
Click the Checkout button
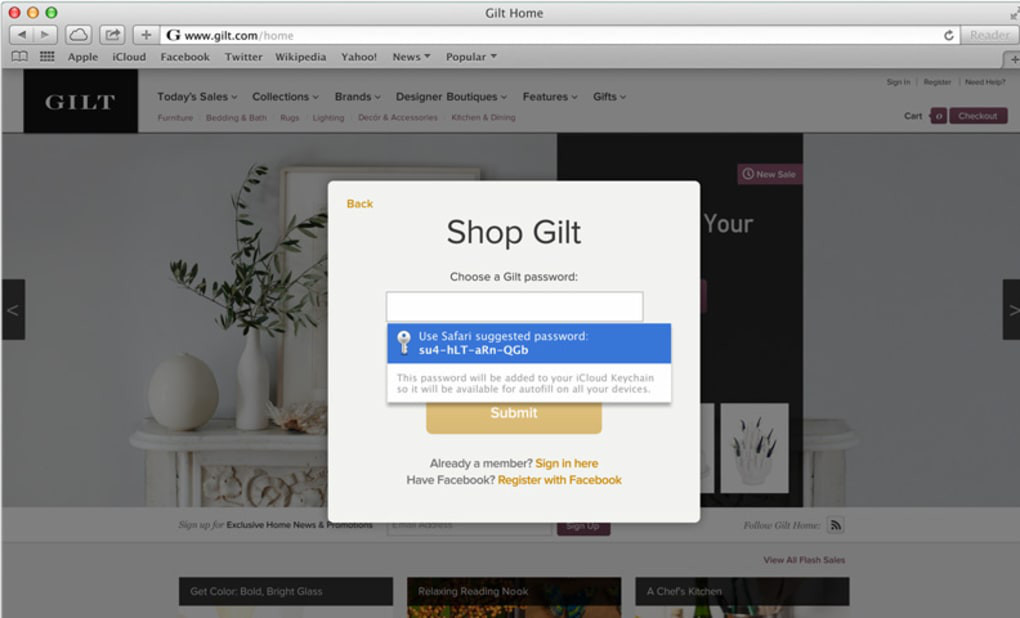(x=978, y=116)
